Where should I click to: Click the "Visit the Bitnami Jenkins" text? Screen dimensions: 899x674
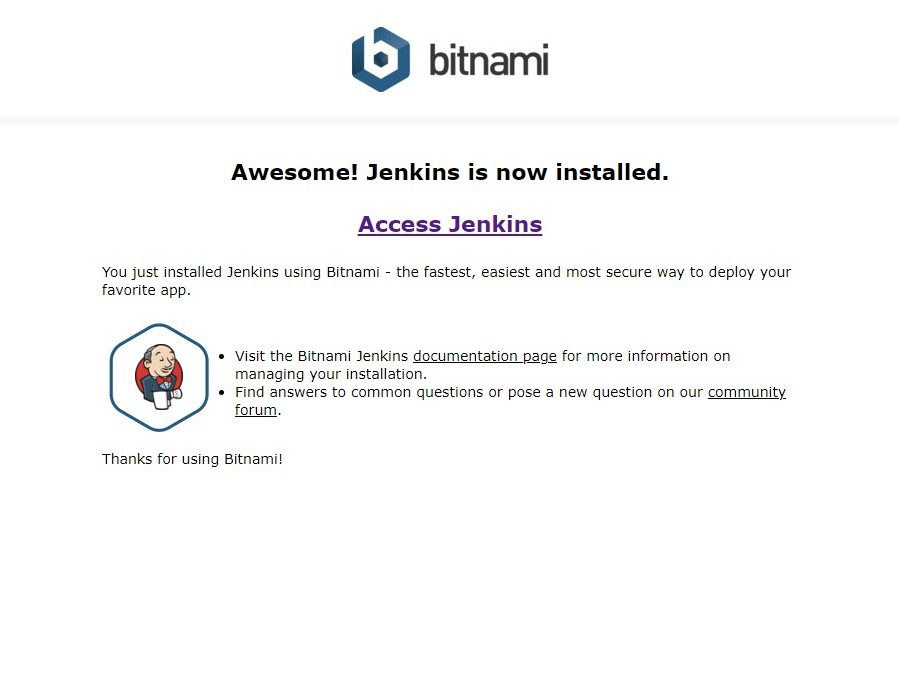tap(321, 356)
